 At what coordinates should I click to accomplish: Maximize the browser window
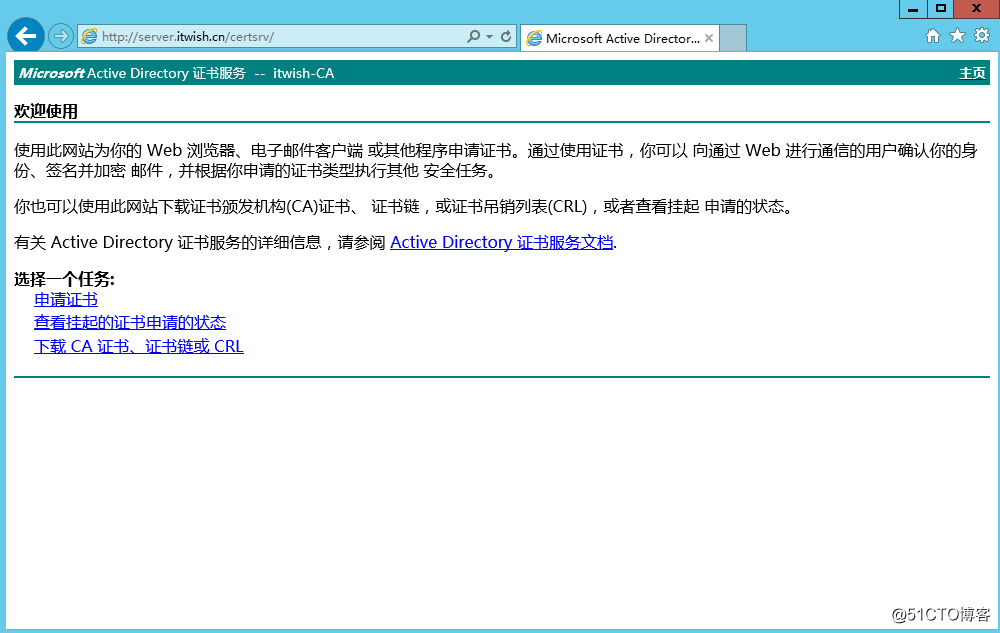click(940, 9)
